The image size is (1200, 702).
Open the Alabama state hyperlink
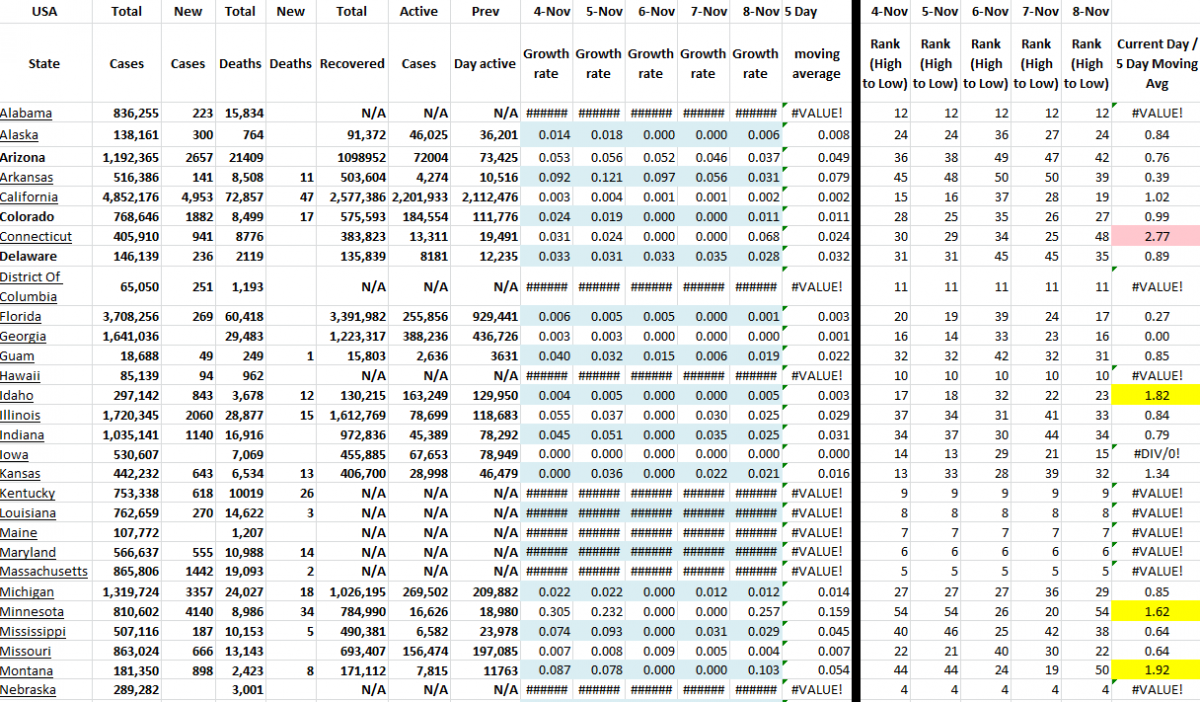tap(27, 113)
